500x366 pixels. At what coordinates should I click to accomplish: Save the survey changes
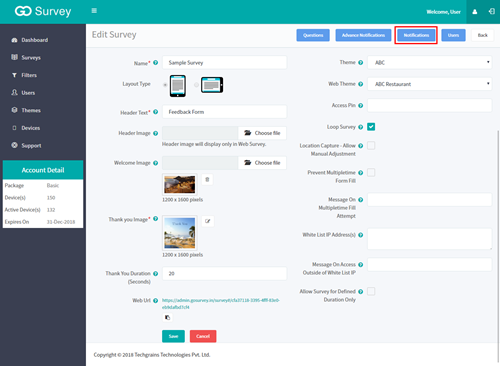[x=173, y=336]
